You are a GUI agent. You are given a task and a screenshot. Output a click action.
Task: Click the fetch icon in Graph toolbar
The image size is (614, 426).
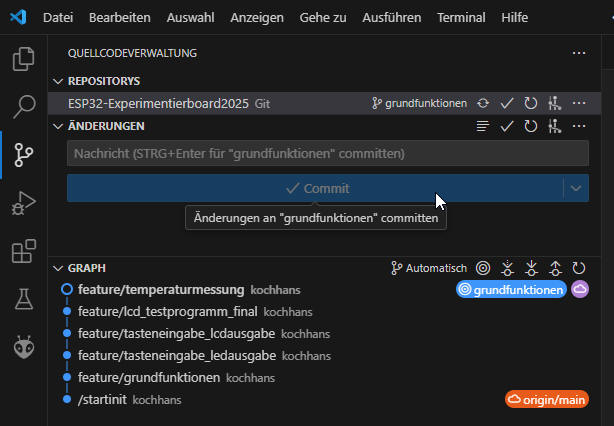508,268
